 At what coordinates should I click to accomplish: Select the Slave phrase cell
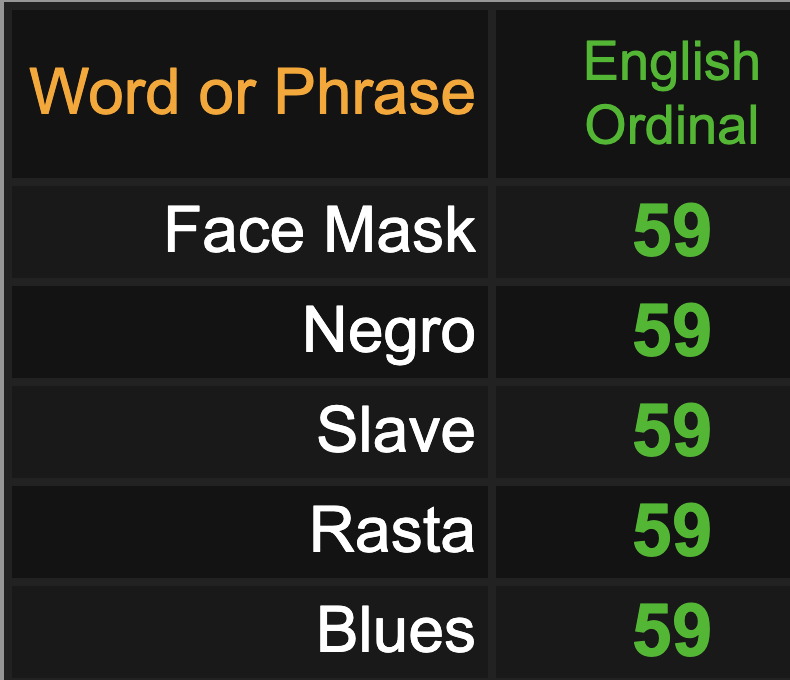(250, 431)
